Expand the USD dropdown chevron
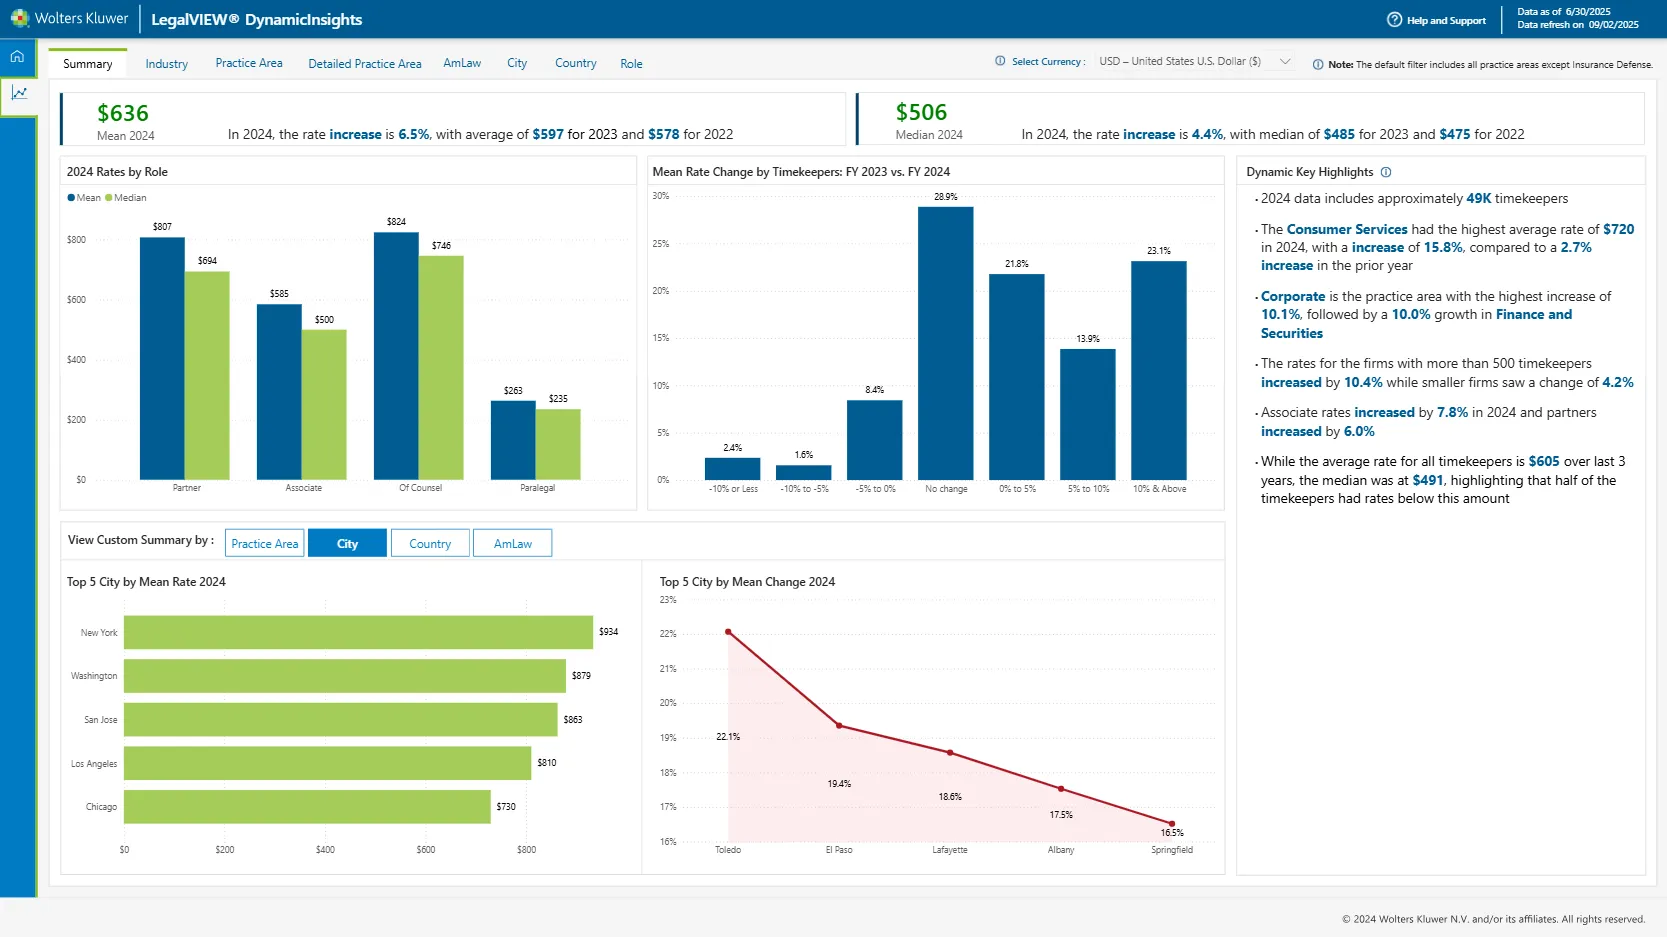Image resolution: width=1667 pixels, height=937 pixels. pyautogui.click(x=1287, y=61)
